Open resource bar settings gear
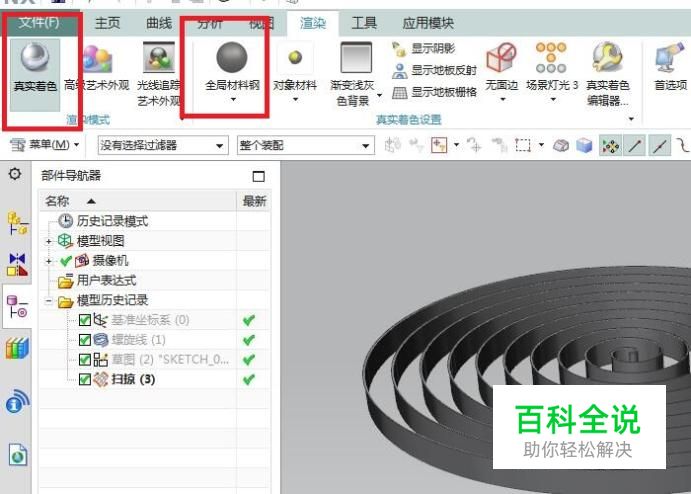 point(15,174)
